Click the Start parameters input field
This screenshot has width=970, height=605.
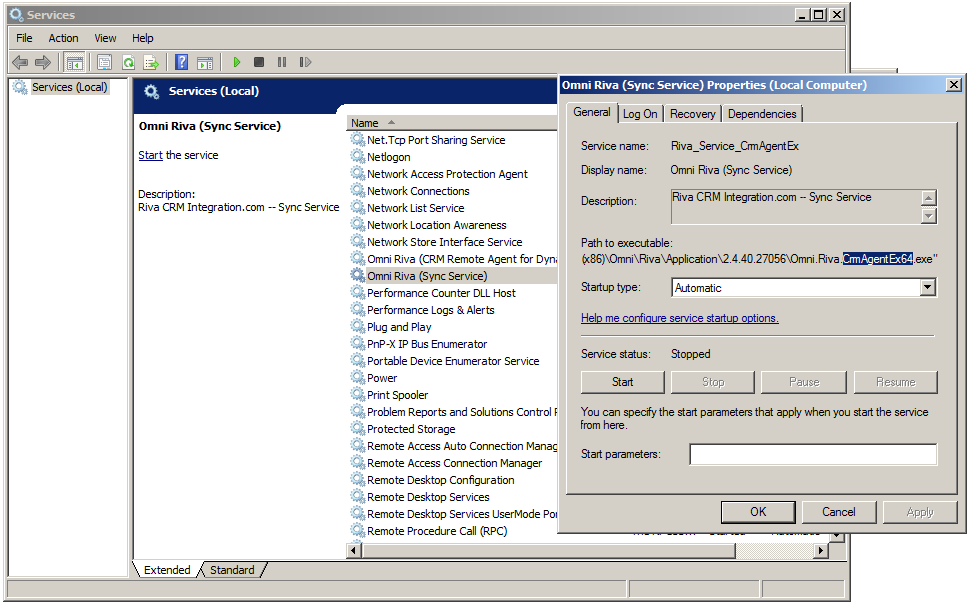tap(813, 454)
